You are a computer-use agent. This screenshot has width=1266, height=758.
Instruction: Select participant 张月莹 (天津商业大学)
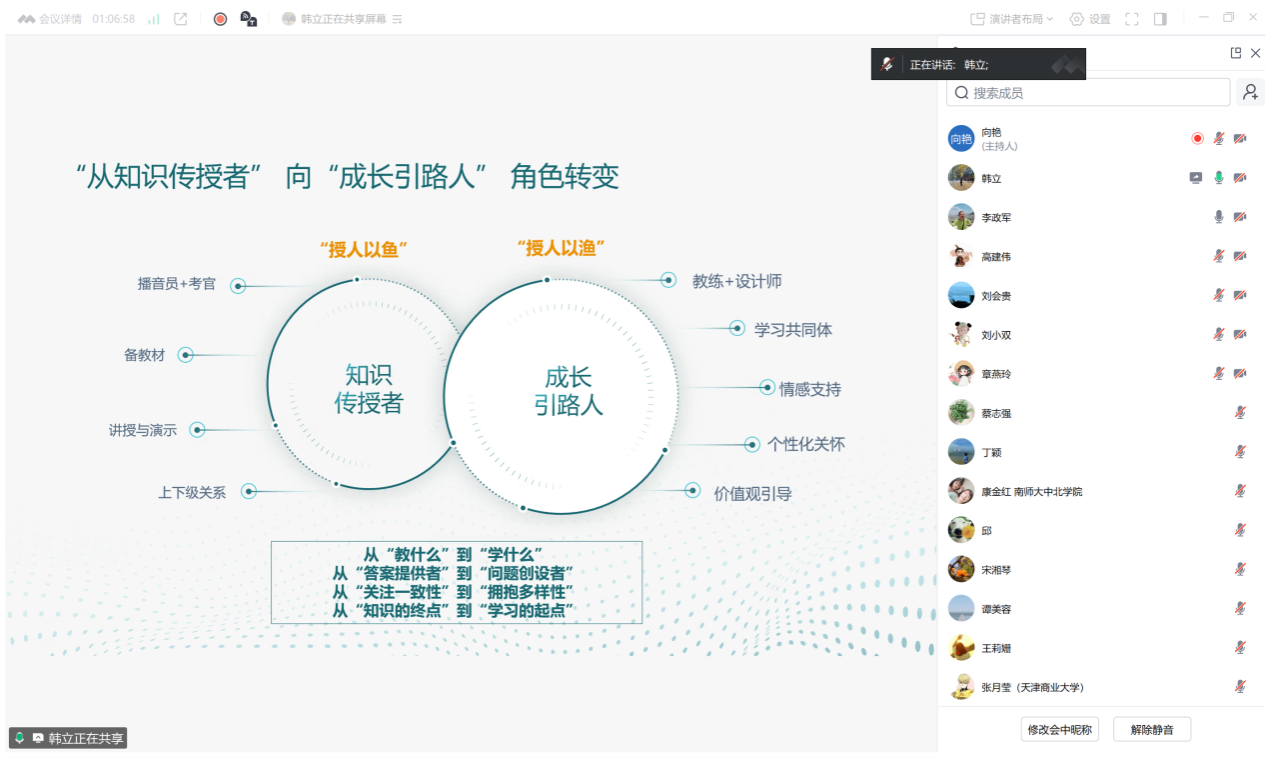click(1032, 687)
